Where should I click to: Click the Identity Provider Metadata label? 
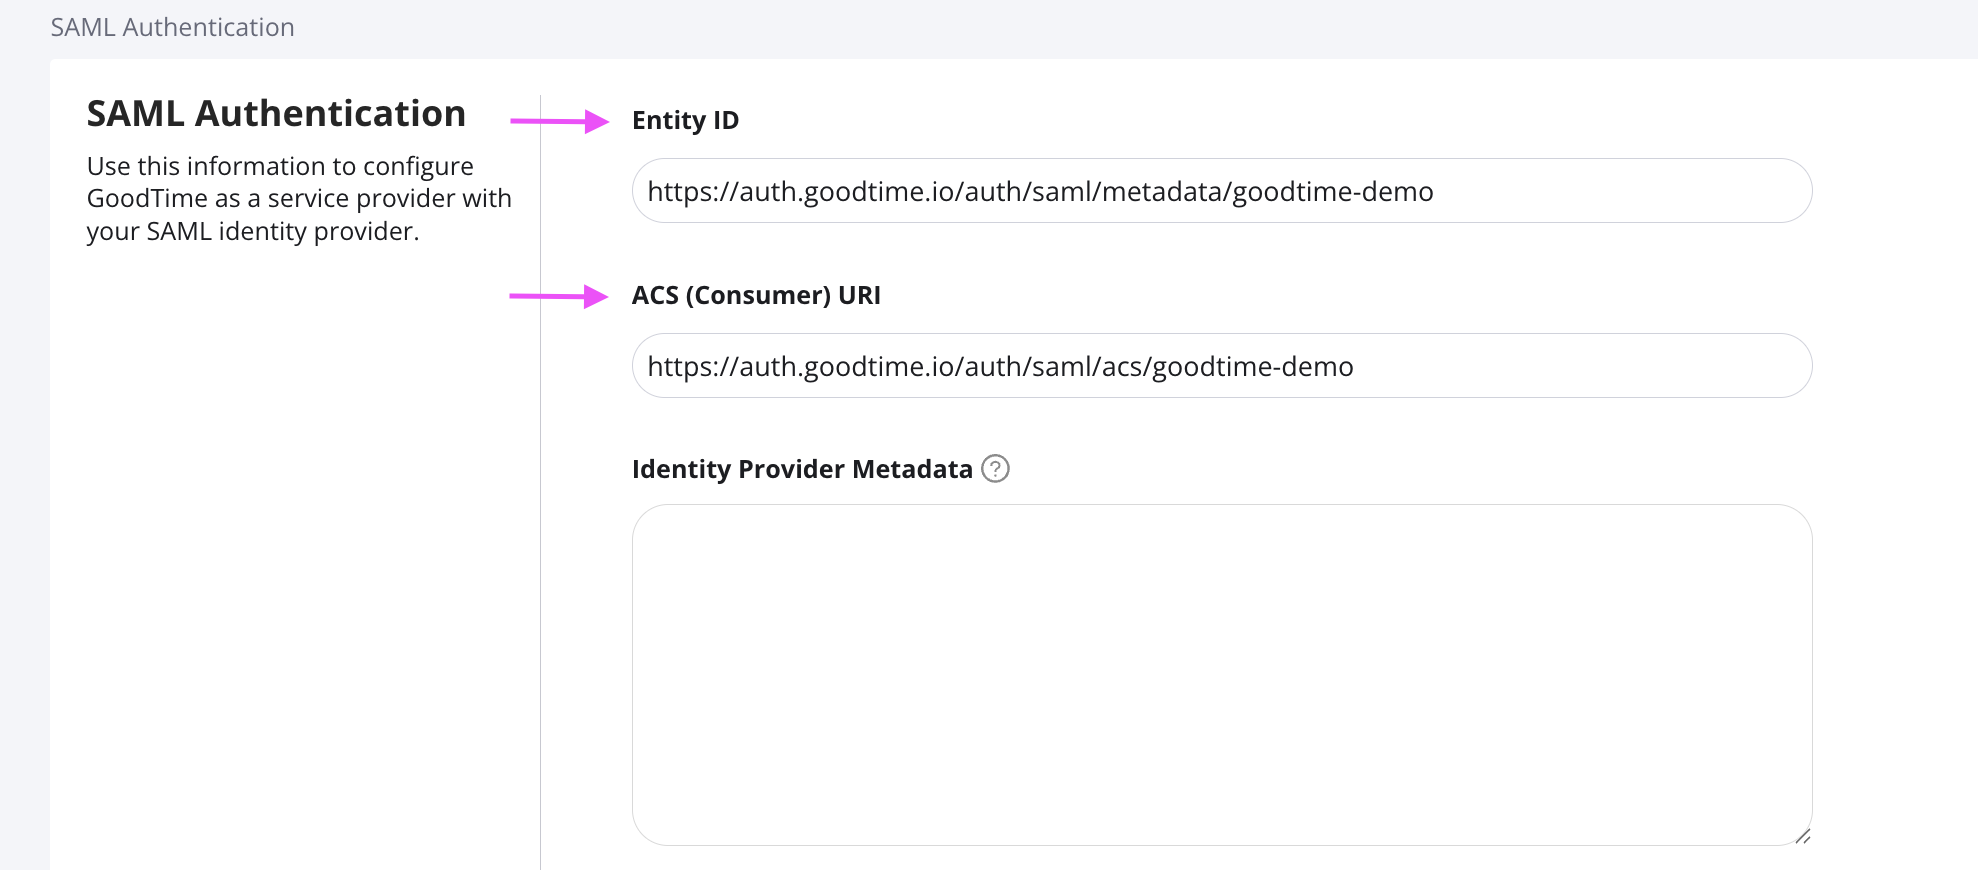802,469
